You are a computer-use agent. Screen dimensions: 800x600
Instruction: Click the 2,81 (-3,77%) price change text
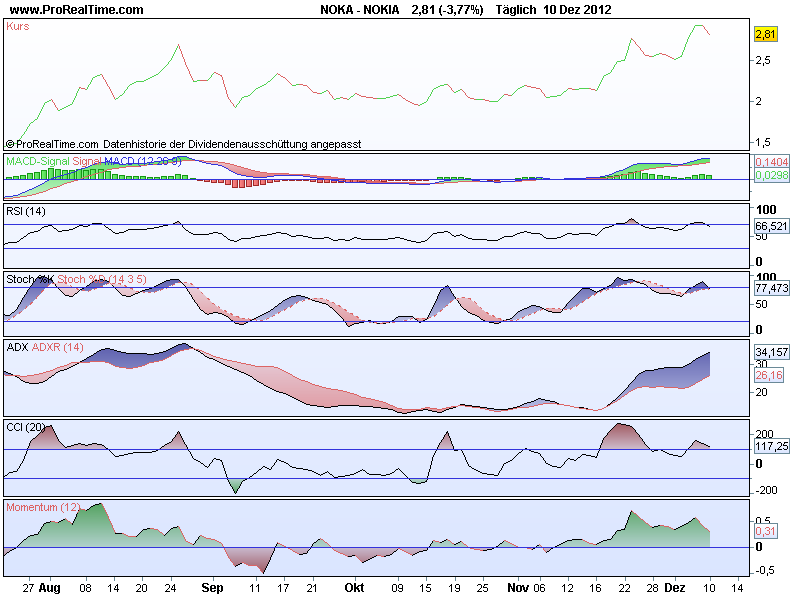(447, 10)
